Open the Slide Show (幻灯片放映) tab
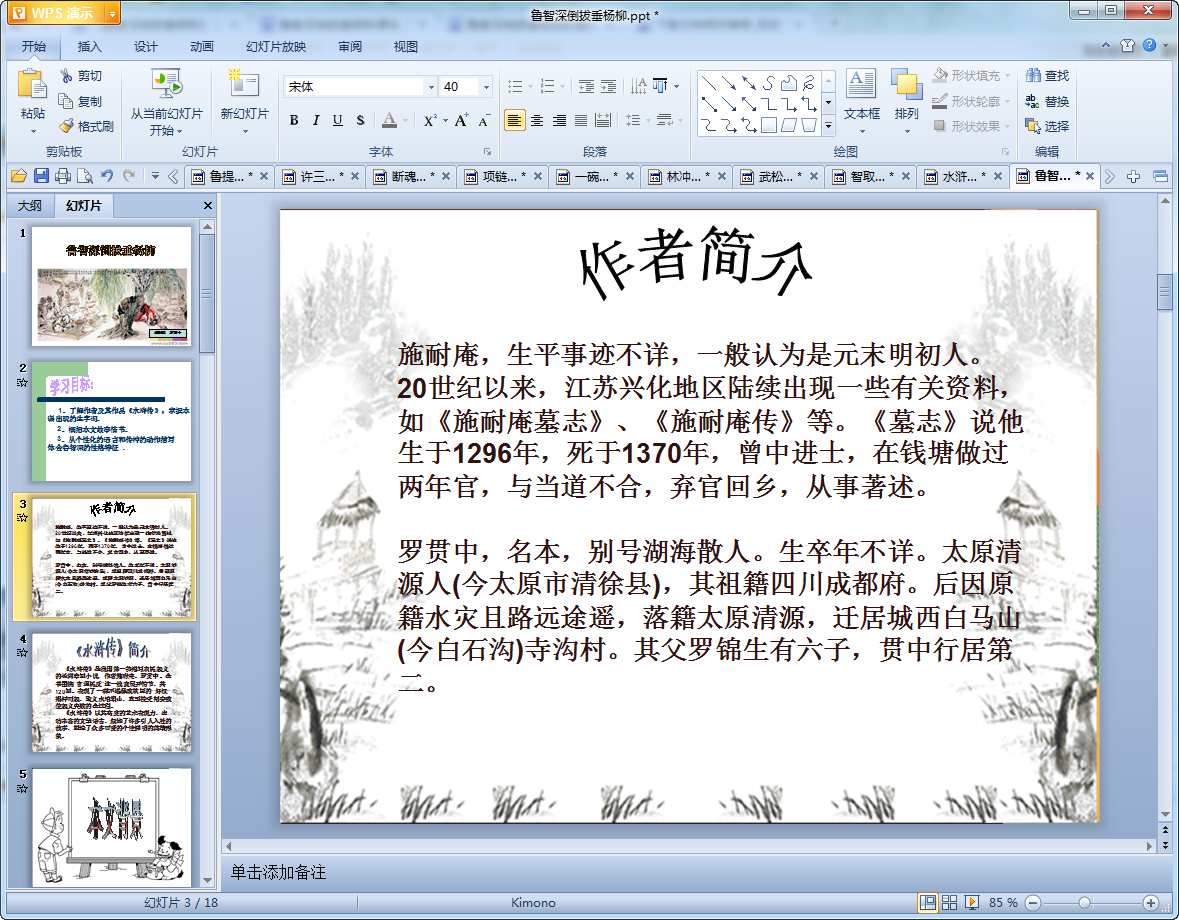This screenshot has width=1179, height=920. click(x=276, y=47)
